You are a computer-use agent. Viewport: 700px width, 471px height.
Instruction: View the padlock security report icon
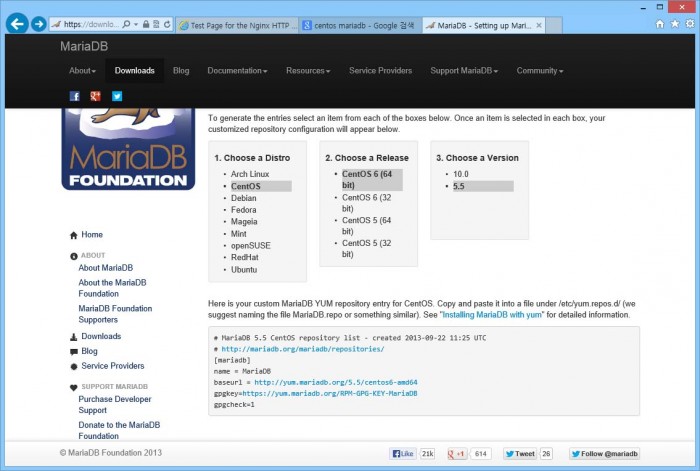[146, 24]
